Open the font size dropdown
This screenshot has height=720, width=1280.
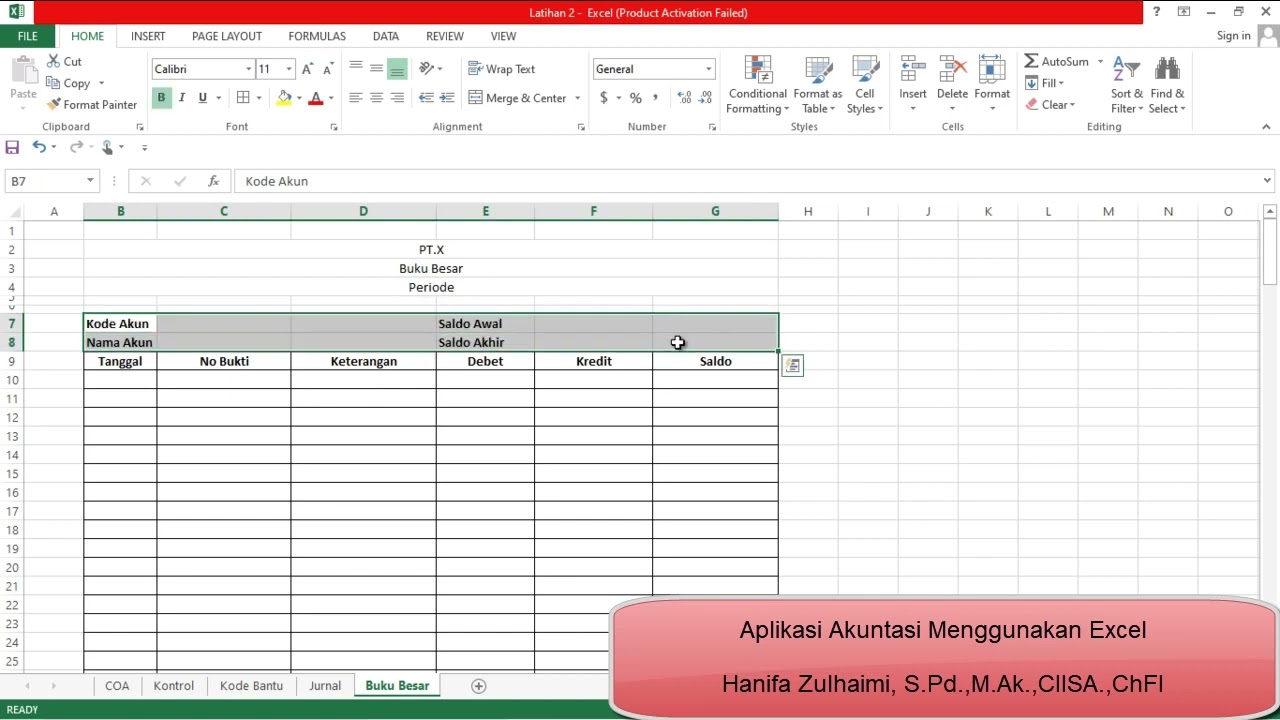click(x=289, y=69)
